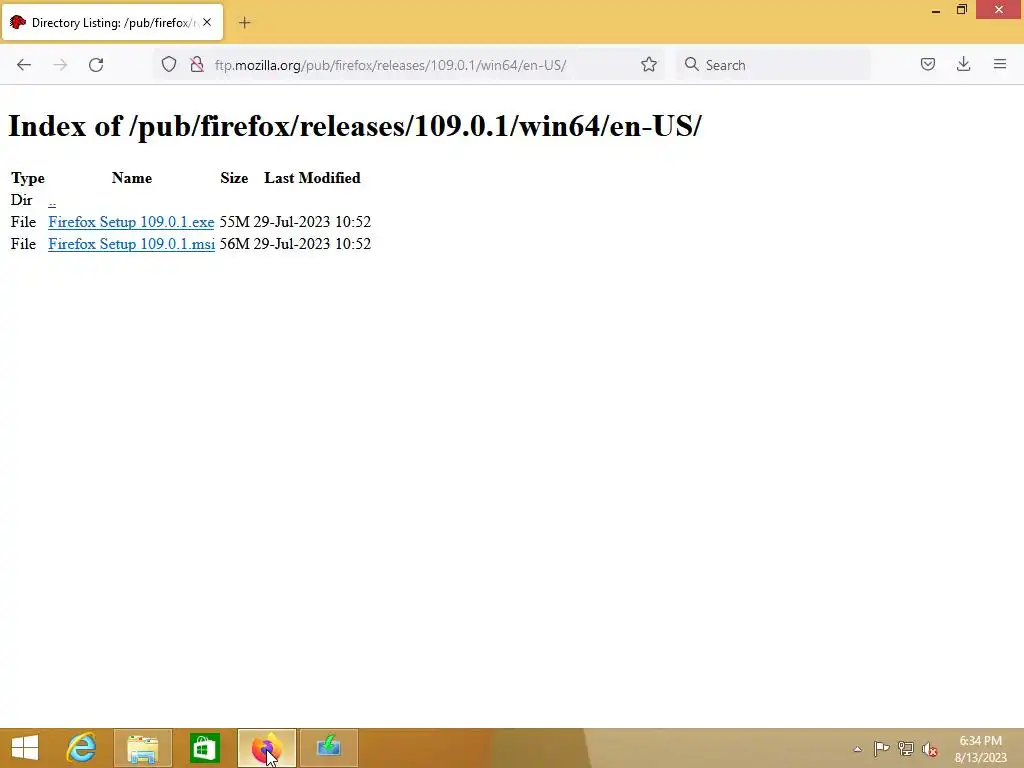Open the Firefox application menu
The width and height of the screenshot is (1024, 768).
999,64
